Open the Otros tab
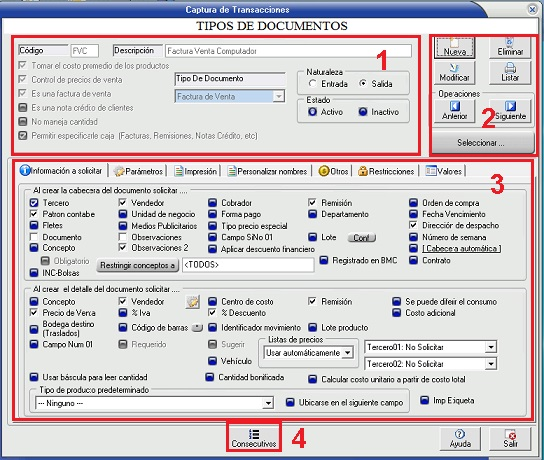 (333, 171)
